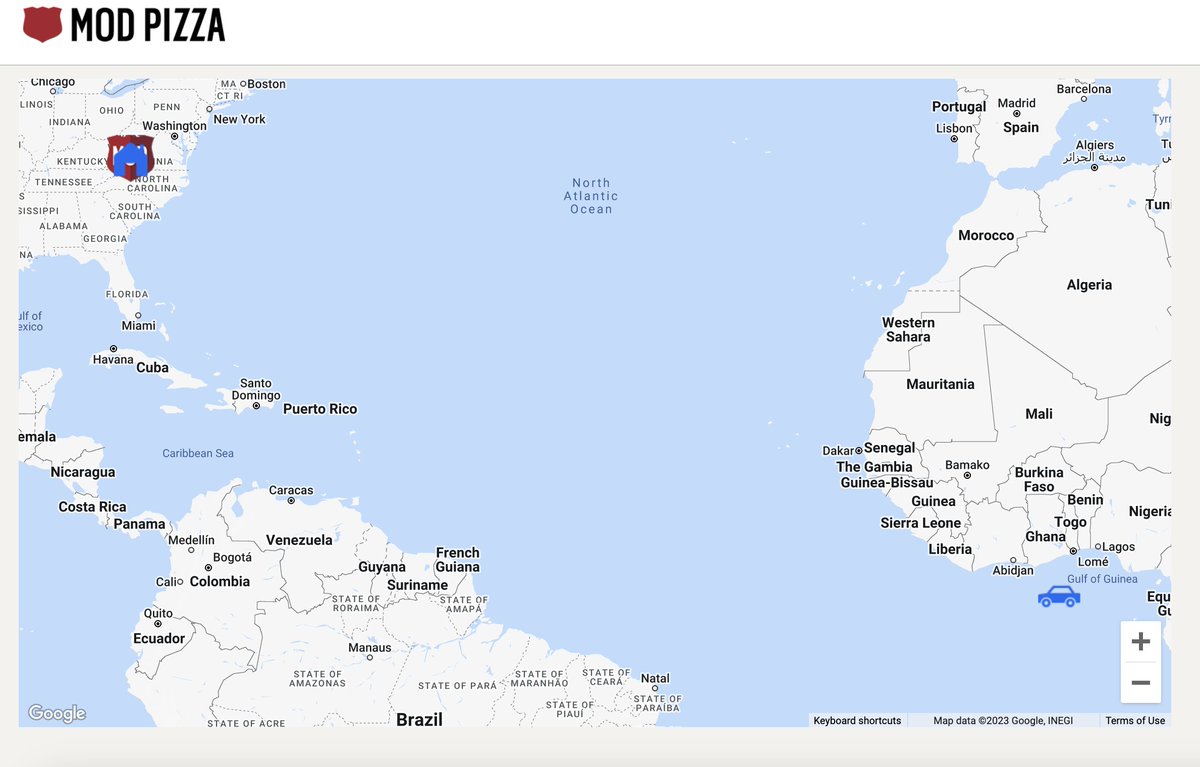The image size is (1200, 767).
Task: Click the Florida state label
Action: coord(127,294)
